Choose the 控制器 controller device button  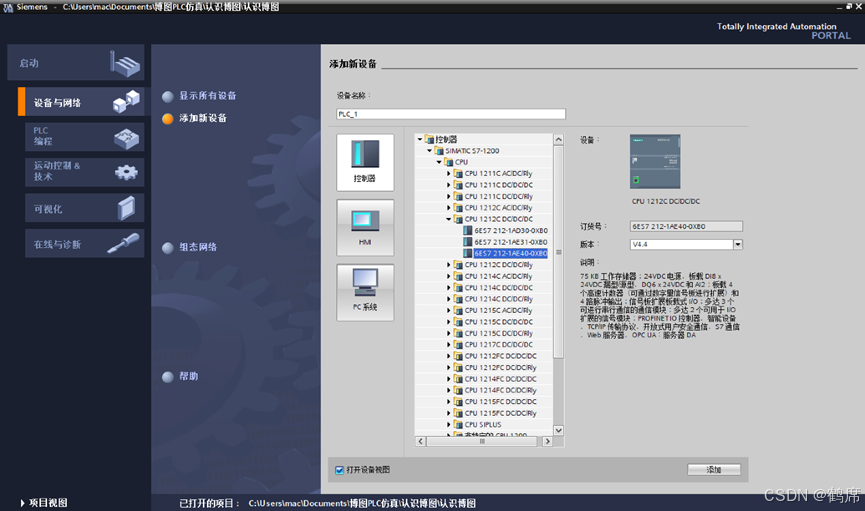[x=365, y=162]
